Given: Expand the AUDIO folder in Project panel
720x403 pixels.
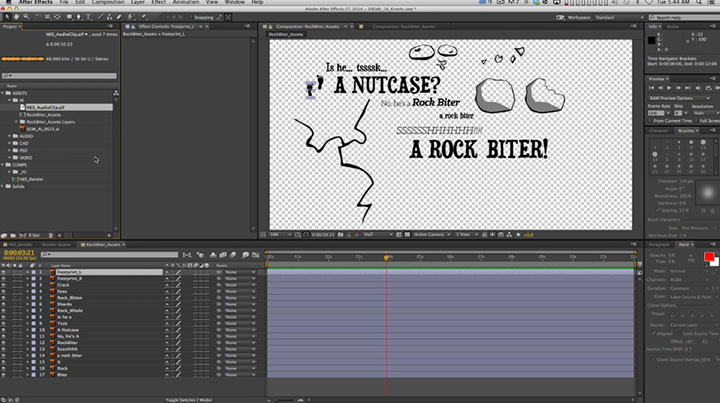Looking at the screenshot, I should [10, 136].
